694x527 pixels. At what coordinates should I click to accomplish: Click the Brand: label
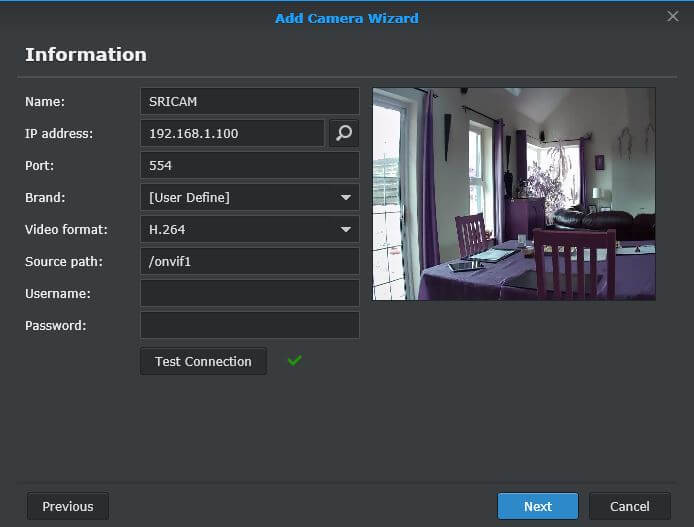[x=45, y=197]
